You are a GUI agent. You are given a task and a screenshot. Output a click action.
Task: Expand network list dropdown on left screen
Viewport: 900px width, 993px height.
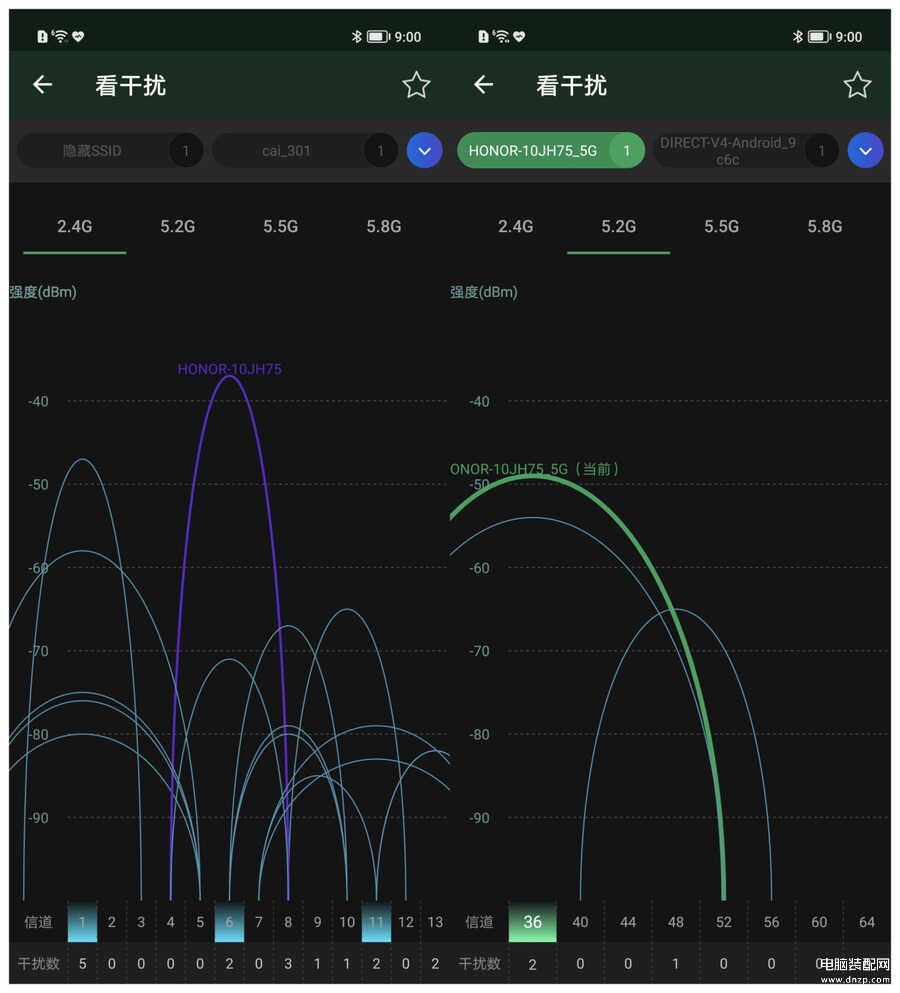pyautogui.click(x=424, y=151)
